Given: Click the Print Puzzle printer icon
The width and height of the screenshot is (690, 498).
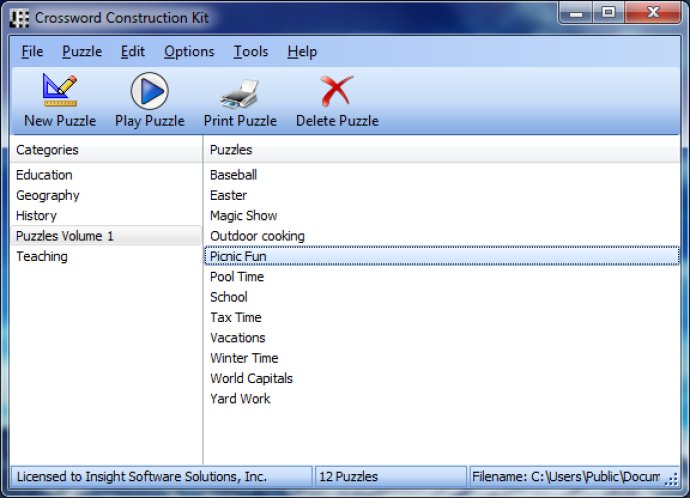Looking at the screenshot, I should point(240,94).
